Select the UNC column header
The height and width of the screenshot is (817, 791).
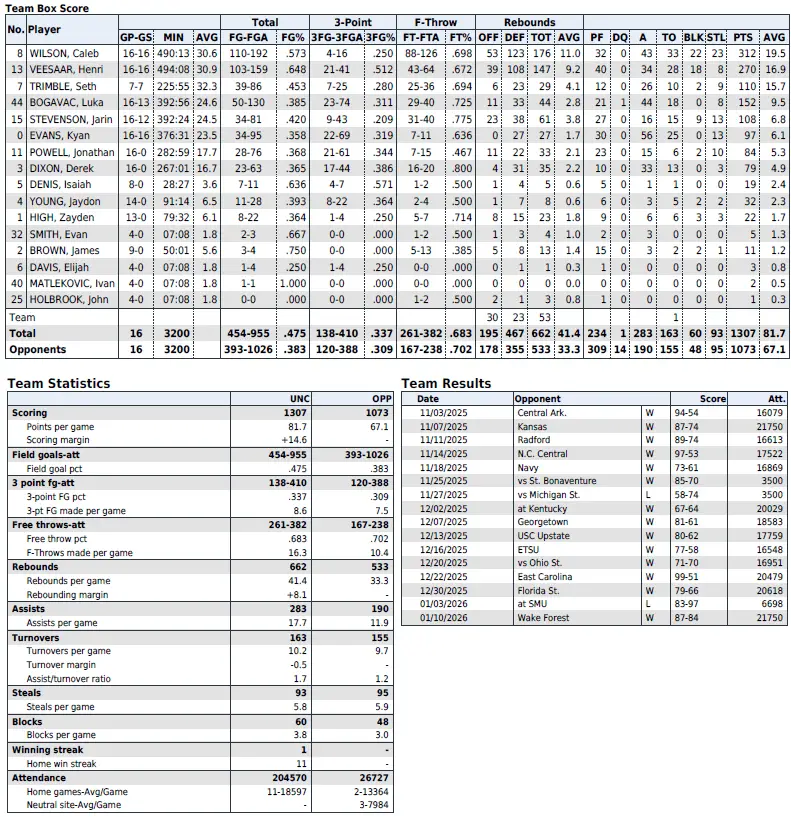(299, 398)
